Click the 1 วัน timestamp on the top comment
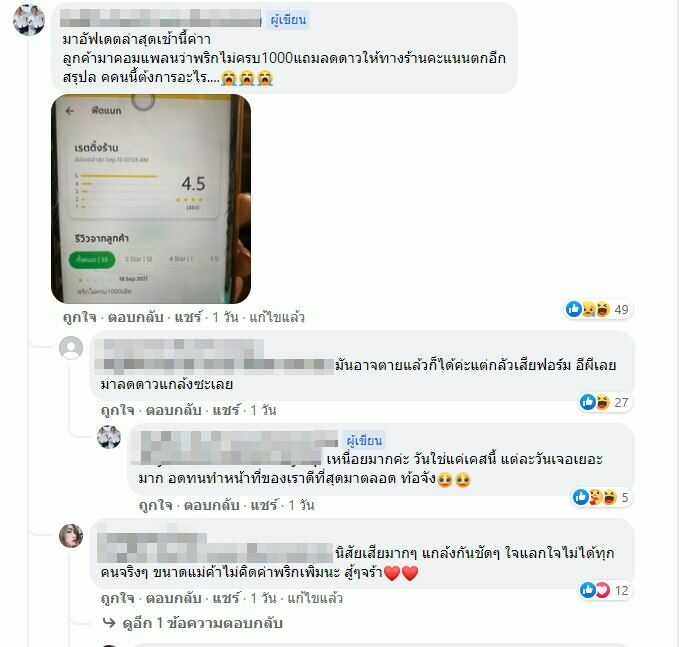 pos(225,317)
